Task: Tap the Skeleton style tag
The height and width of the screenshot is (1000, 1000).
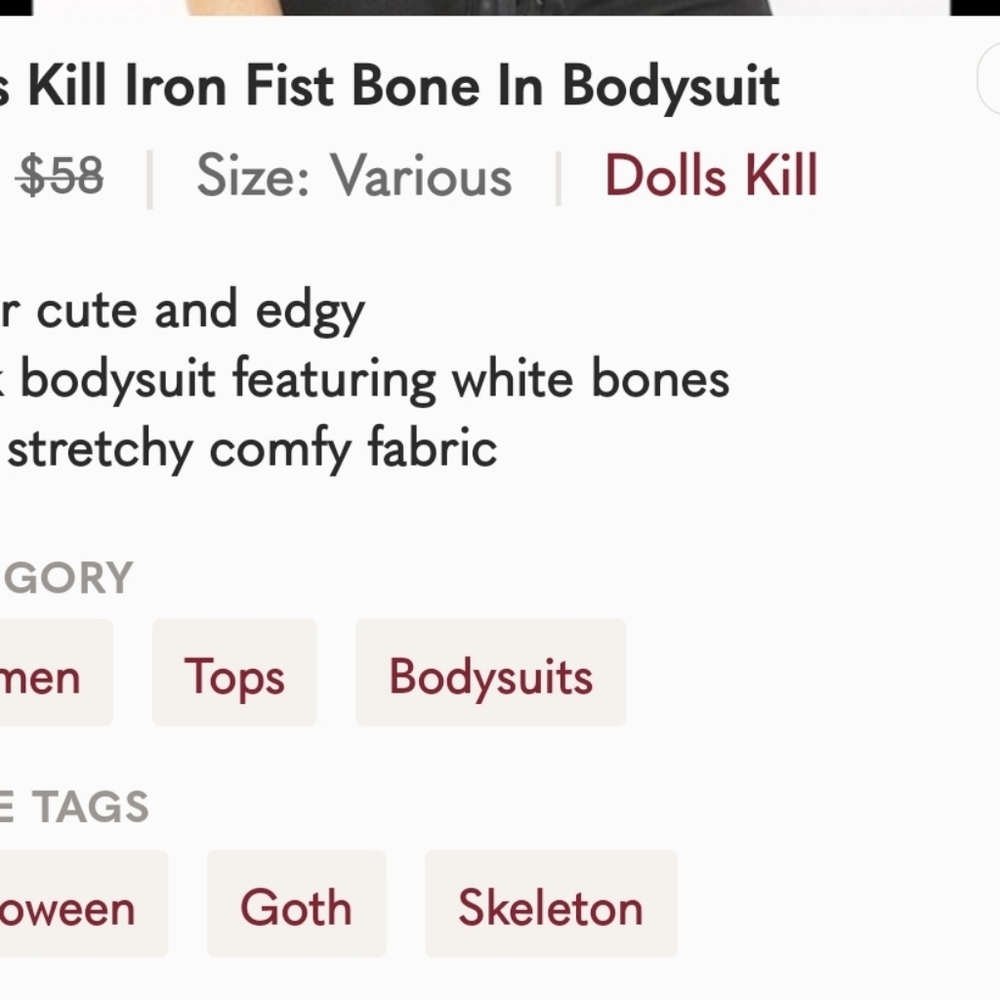Action: click(x=550, y=905)
